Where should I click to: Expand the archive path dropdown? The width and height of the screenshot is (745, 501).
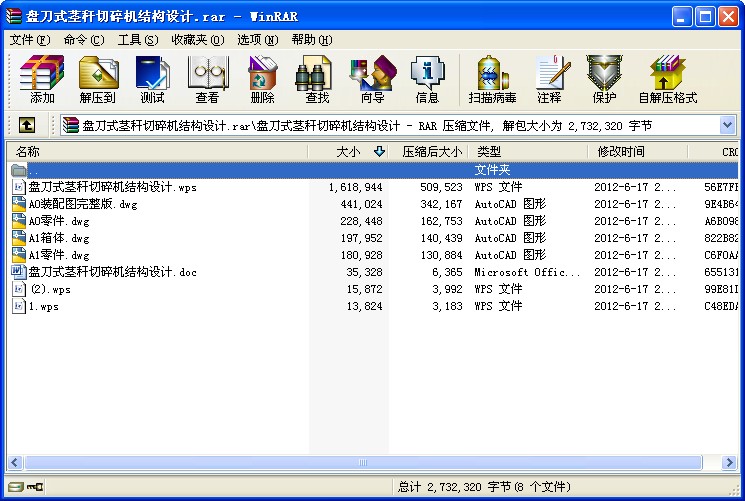(x=727, y=125)
